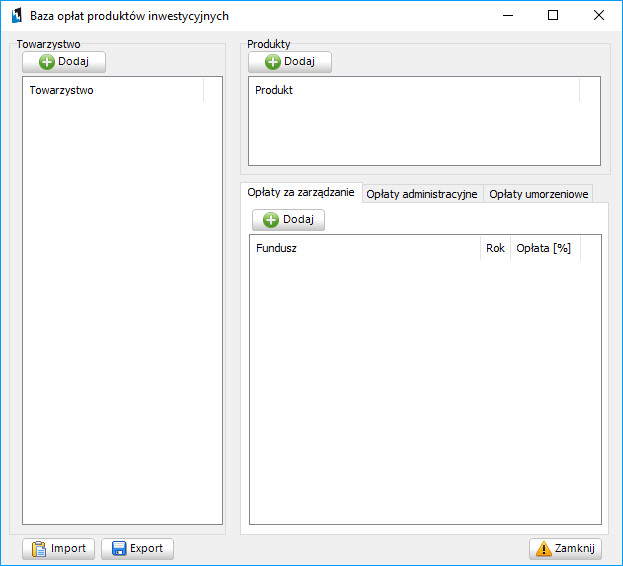
Task: Click the empty fund fees table area
Action: coord(424,390)
